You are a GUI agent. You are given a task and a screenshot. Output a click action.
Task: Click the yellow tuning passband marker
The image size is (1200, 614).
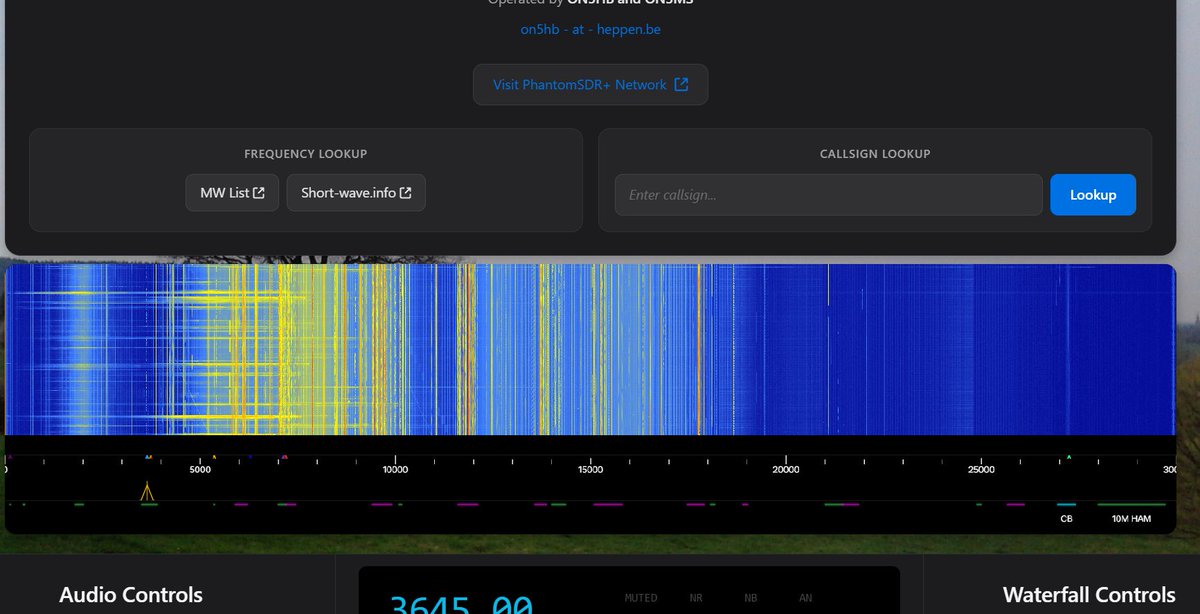click(x=147, y=491)
